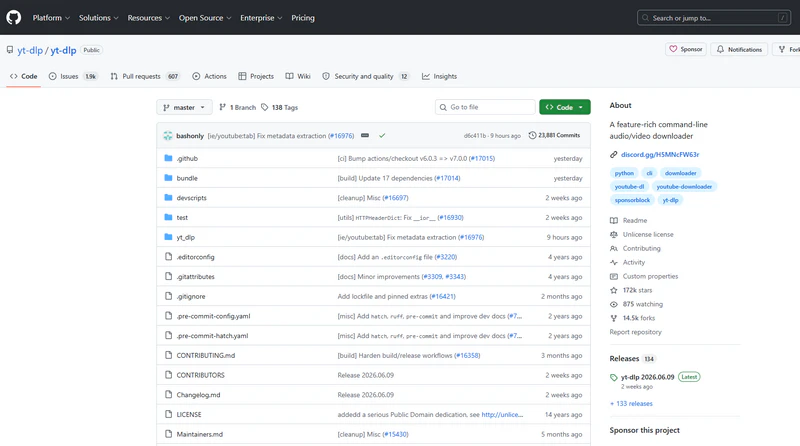Click the .github folder icon
Viewport: 800px width, 446px height.
pos(168,158)
